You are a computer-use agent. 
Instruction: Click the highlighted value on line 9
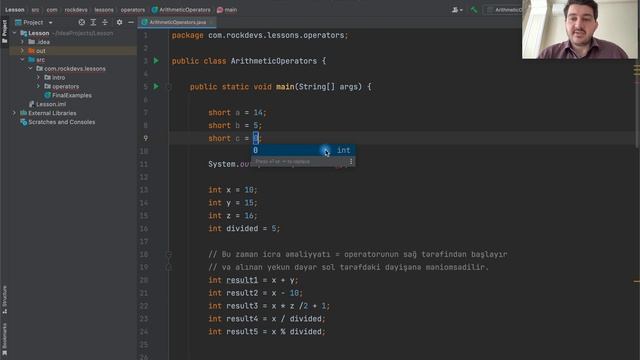coord(256,138)
